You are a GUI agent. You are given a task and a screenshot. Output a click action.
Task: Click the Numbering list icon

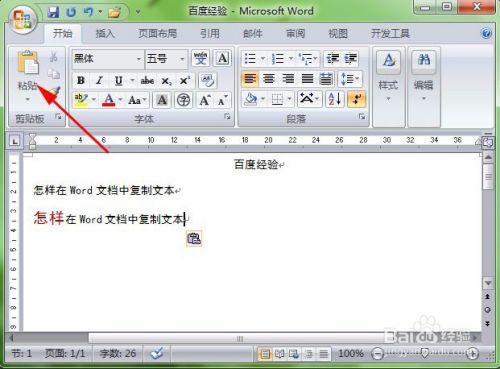tap(277, 59)
